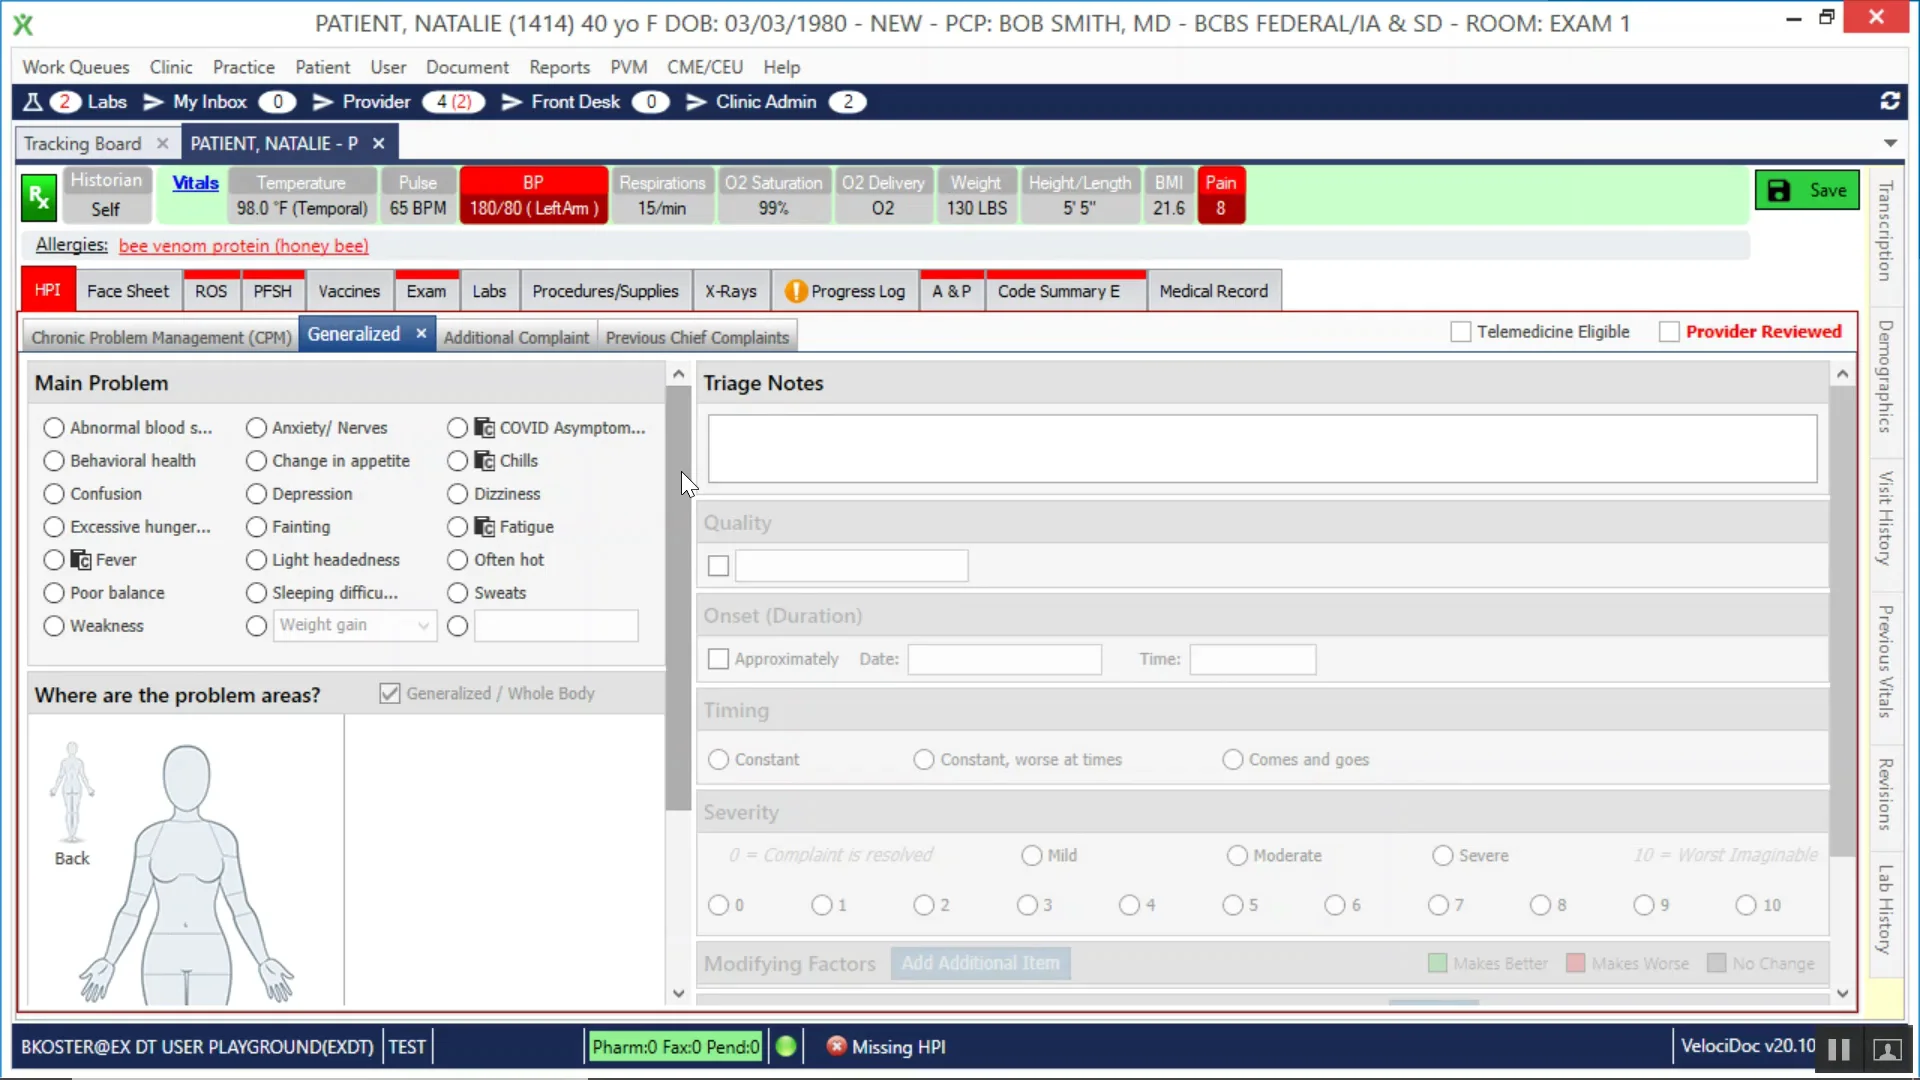Click the warning icon on Progress Log tab
The image size is (1920, 1080).
pyautogui.click(x=795, y=290)
